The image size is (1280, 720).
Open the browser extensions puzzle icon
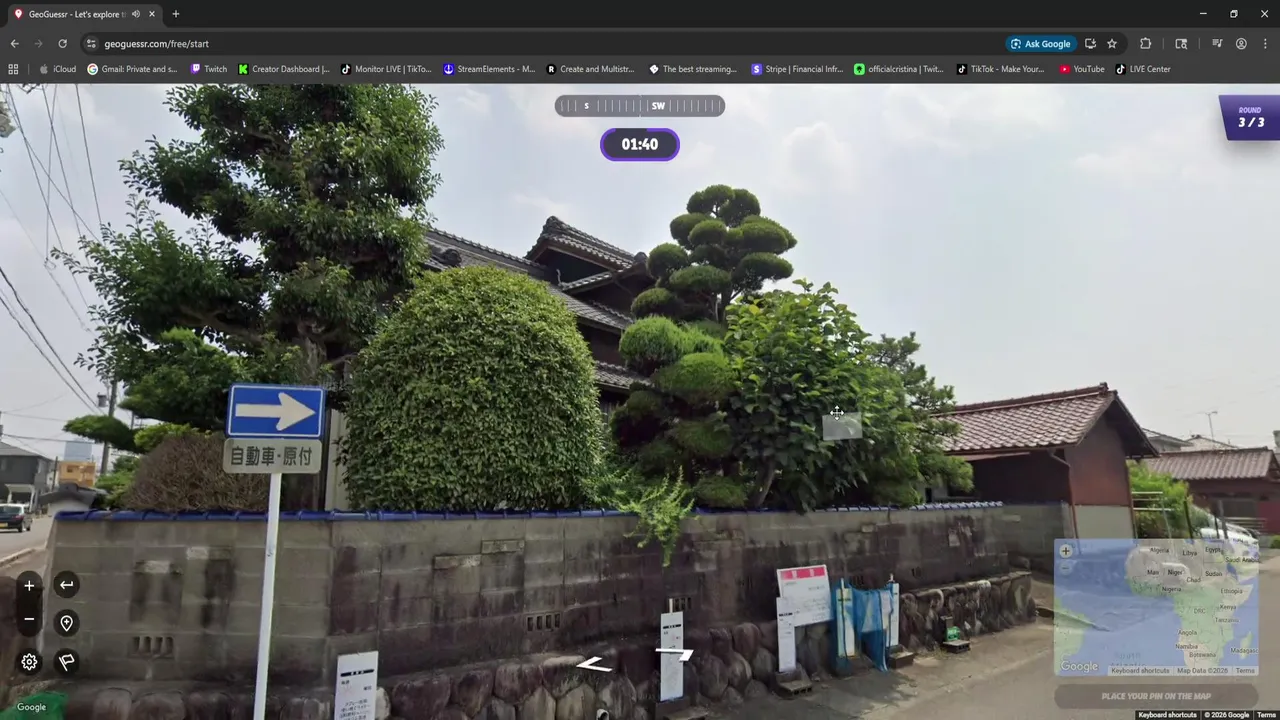(x=1146, y=44)
